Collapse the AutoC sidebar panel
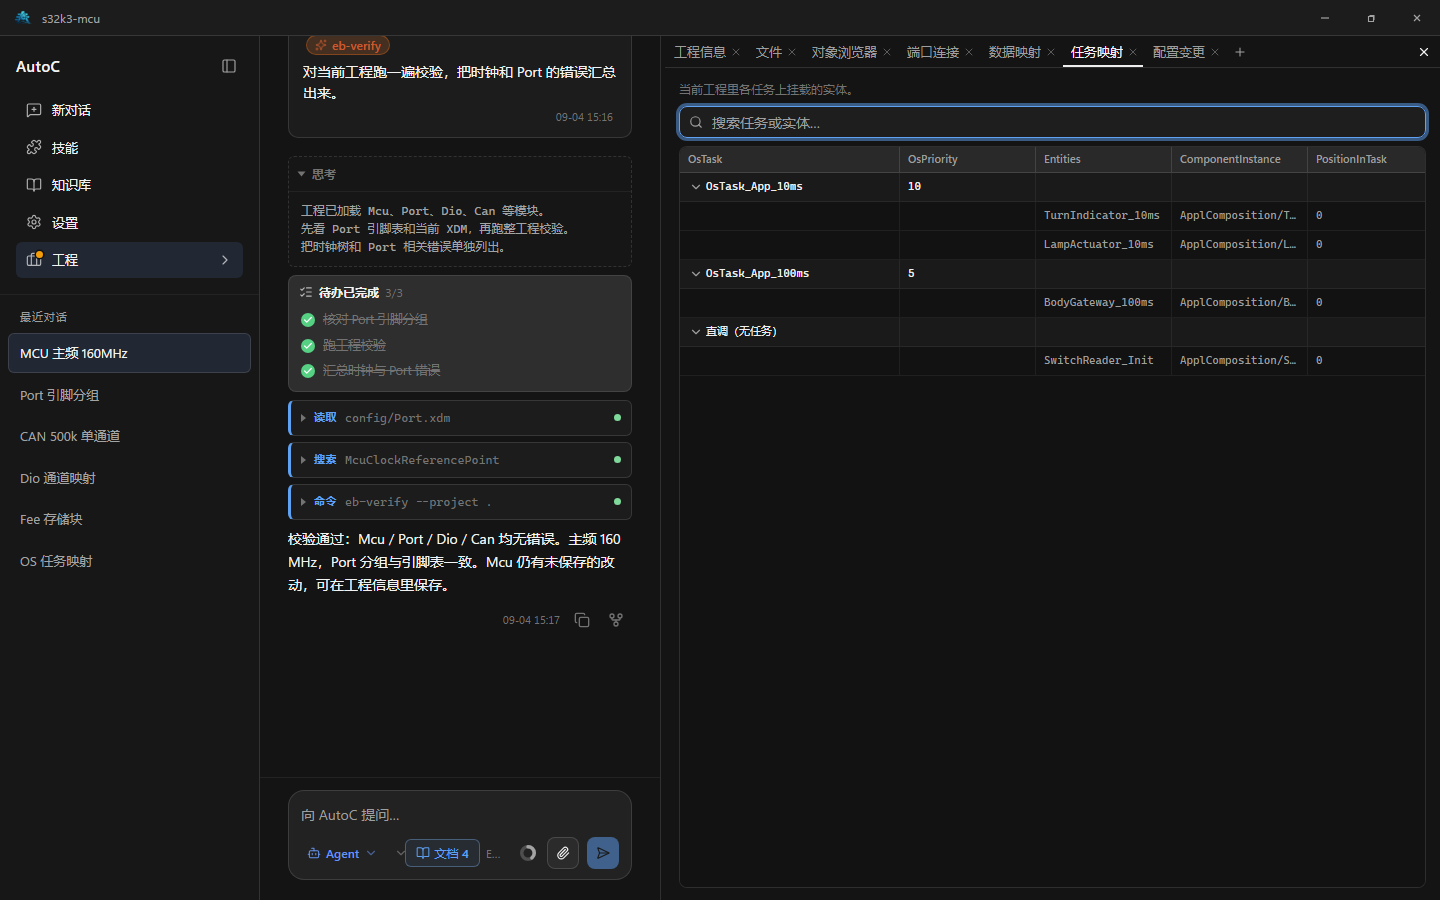 point(229,66)
